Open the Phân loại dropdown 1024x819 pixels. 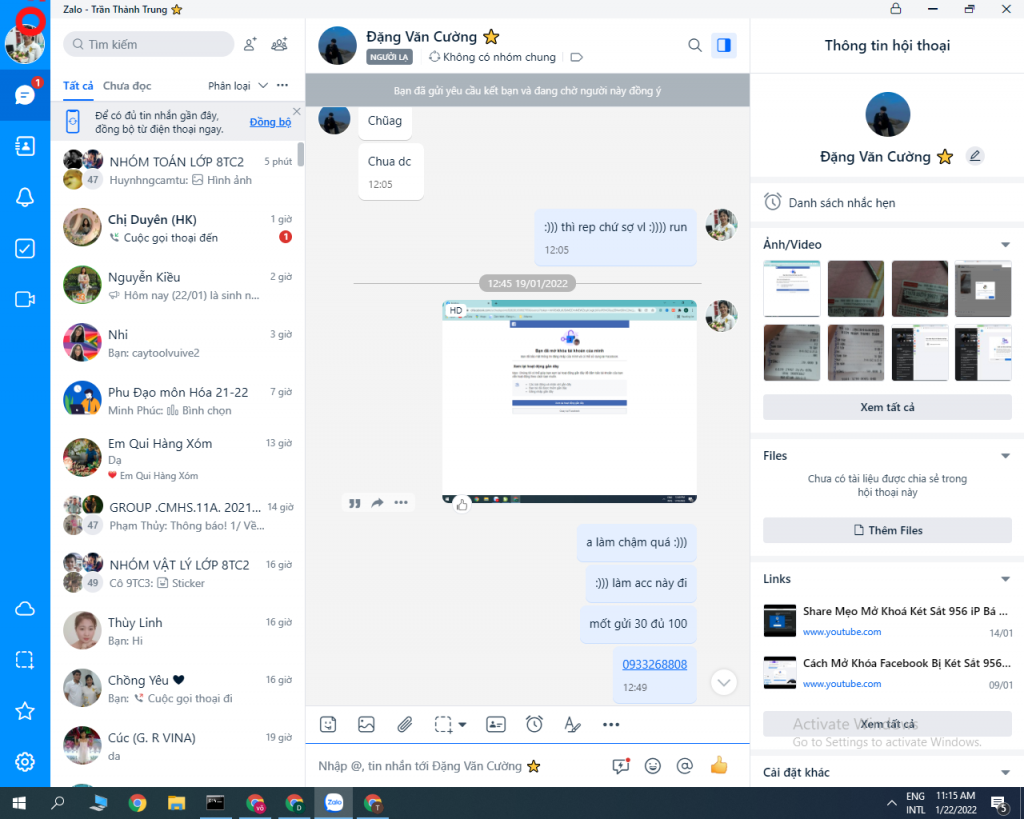pyautogui.click(x=238, y=86)
